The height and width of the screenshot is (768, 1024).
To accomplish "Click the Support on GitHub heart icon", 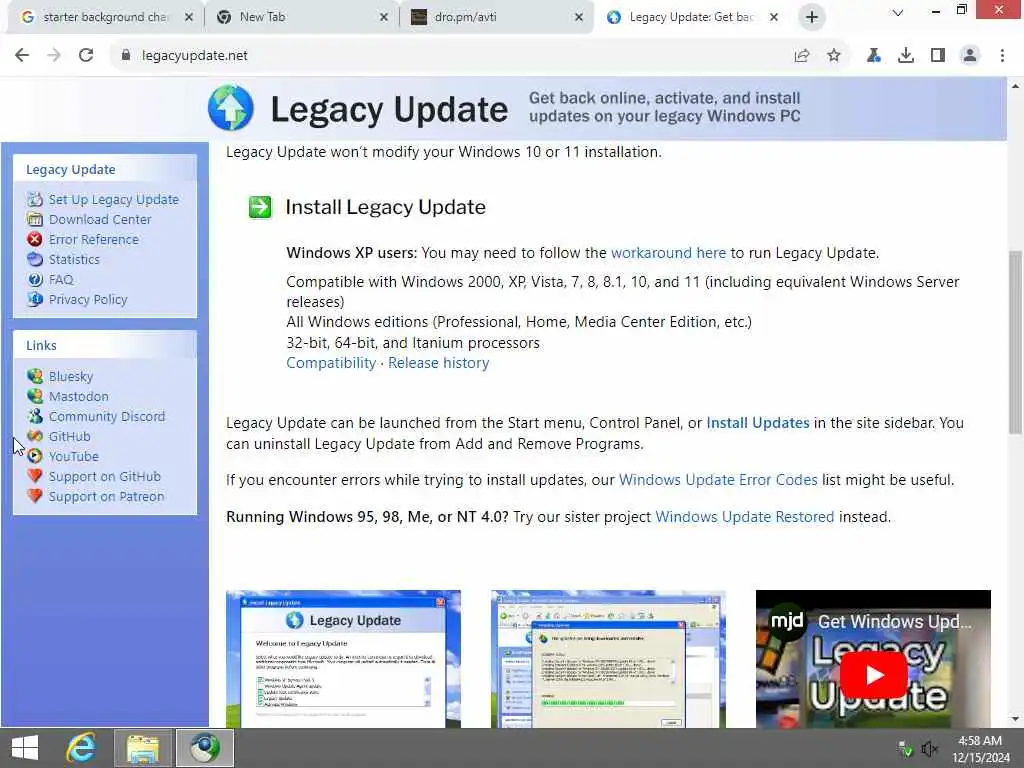I will 35,476.
